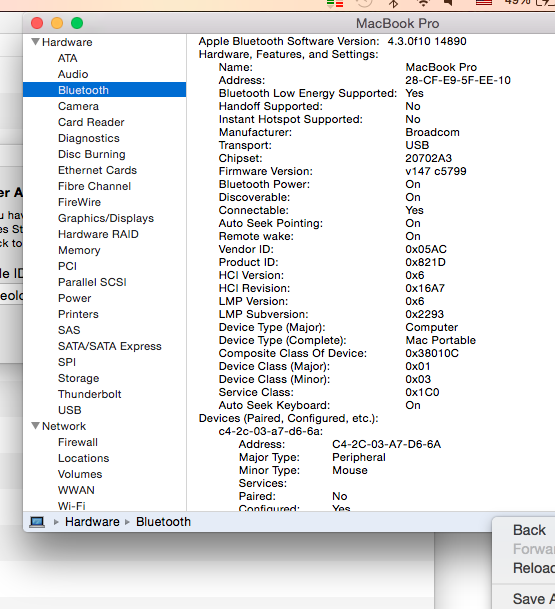Open Parallel SCSI in the sidebar

pos(92,282)
